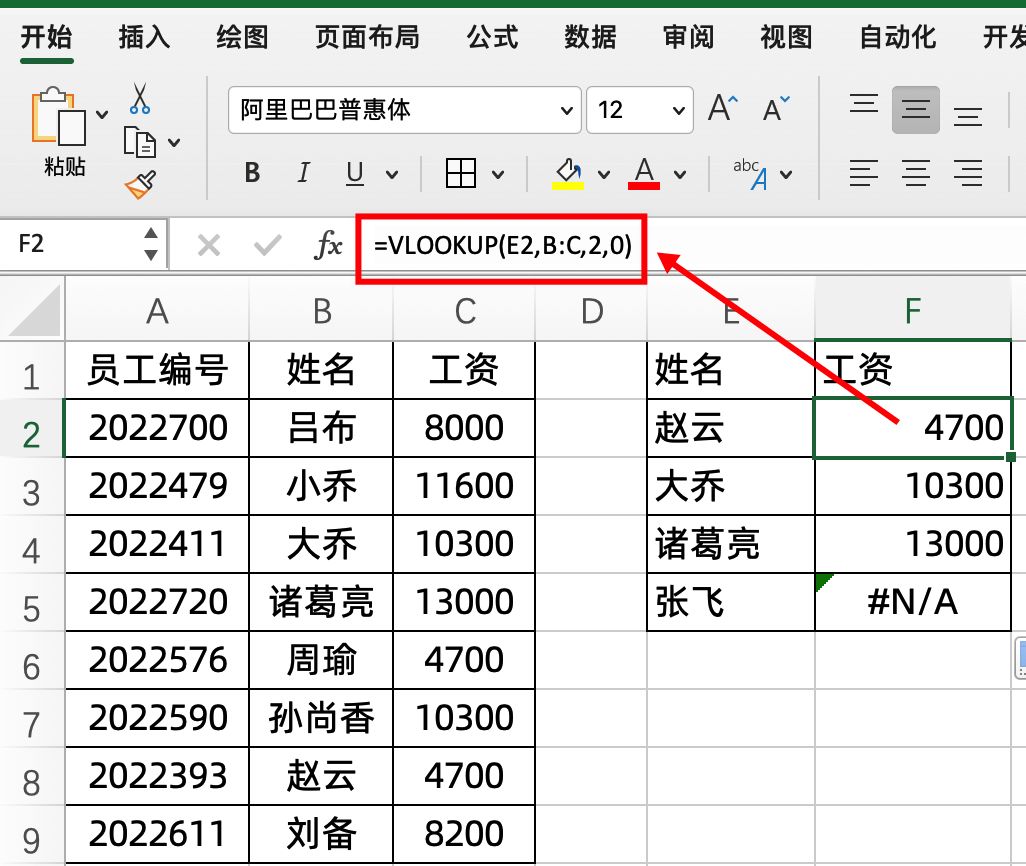
Task: Select cell with name 吕布
Action: [321, 428]
